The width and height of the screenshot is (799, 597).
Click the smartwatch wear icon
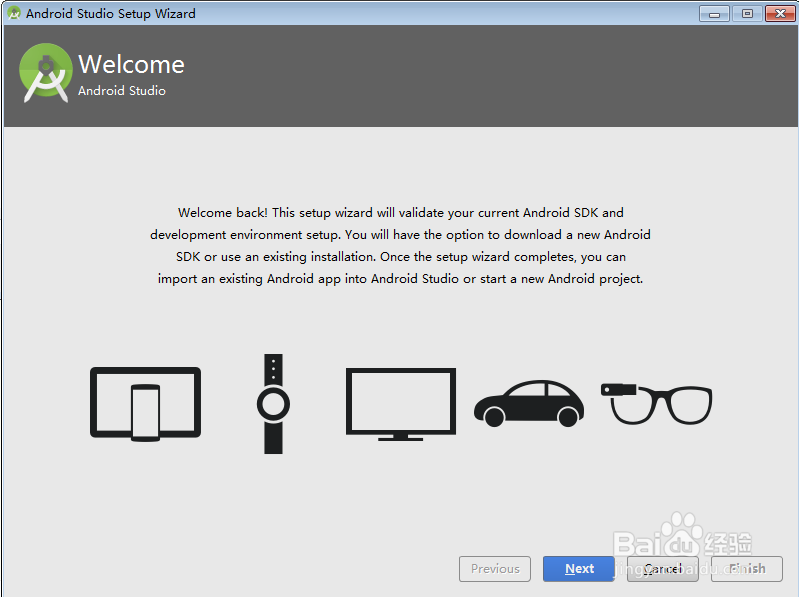tap(273, 403)
